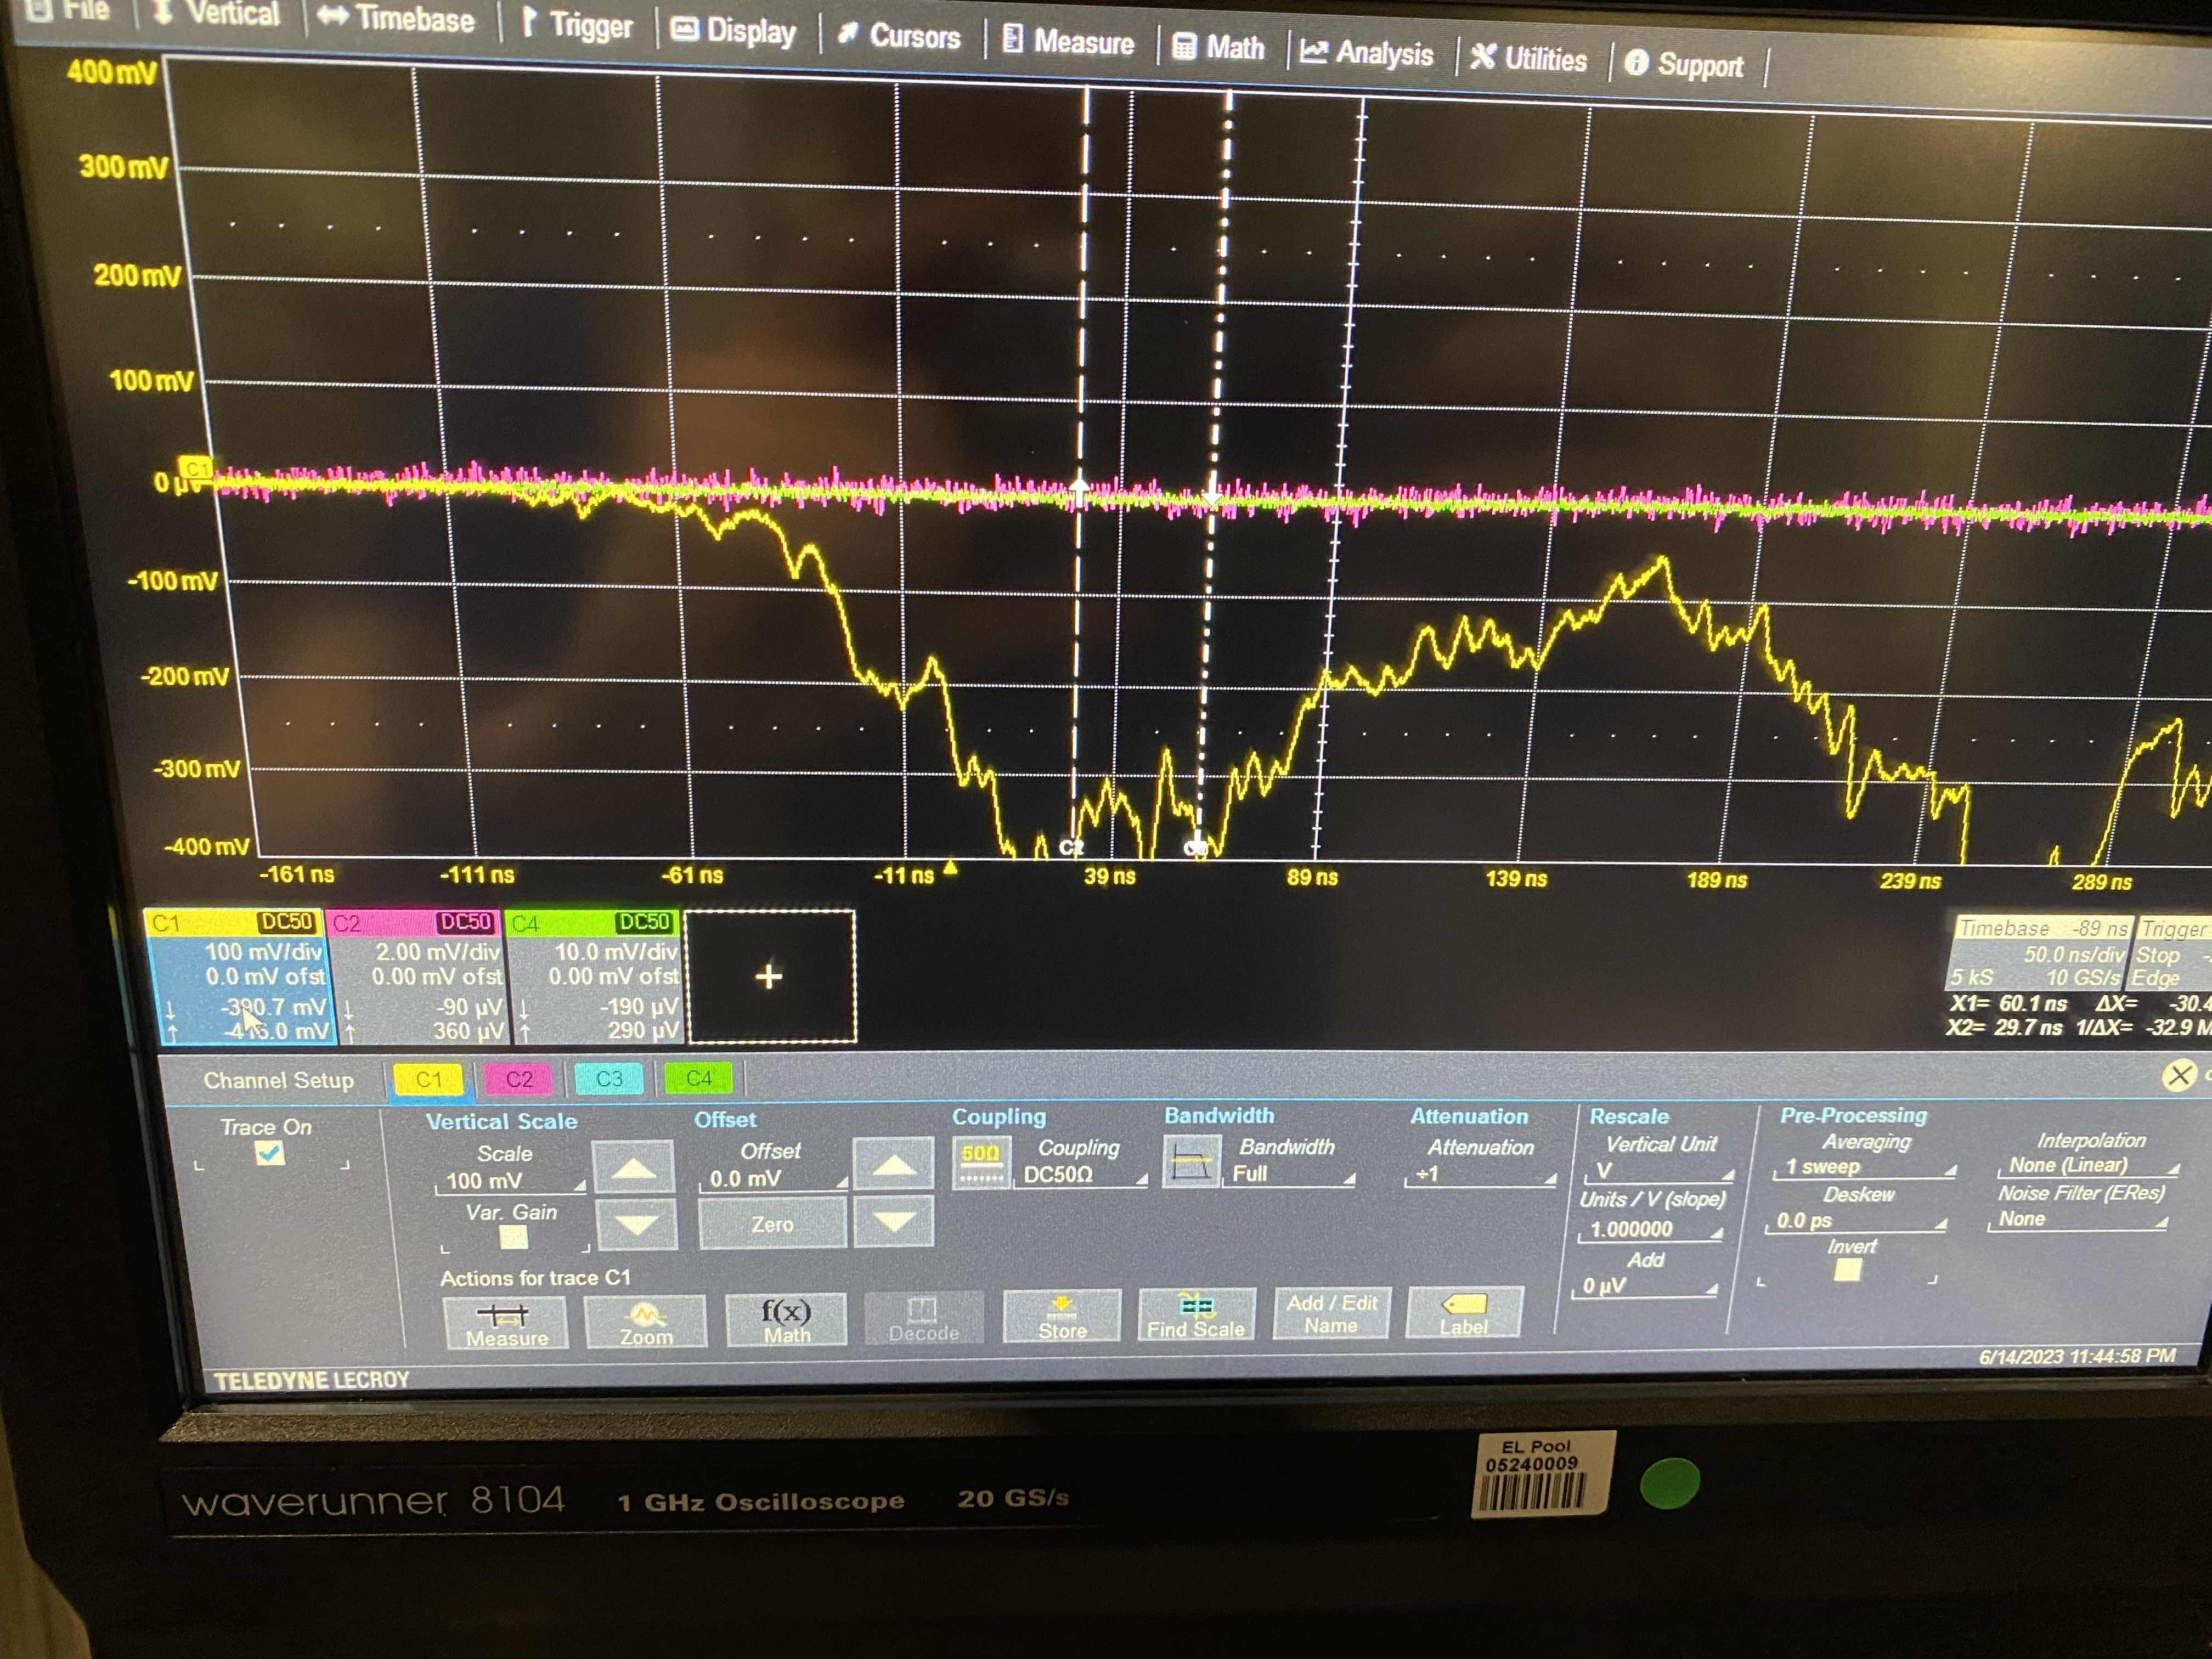Click the add new trace plus box

(x=769, y=976)
